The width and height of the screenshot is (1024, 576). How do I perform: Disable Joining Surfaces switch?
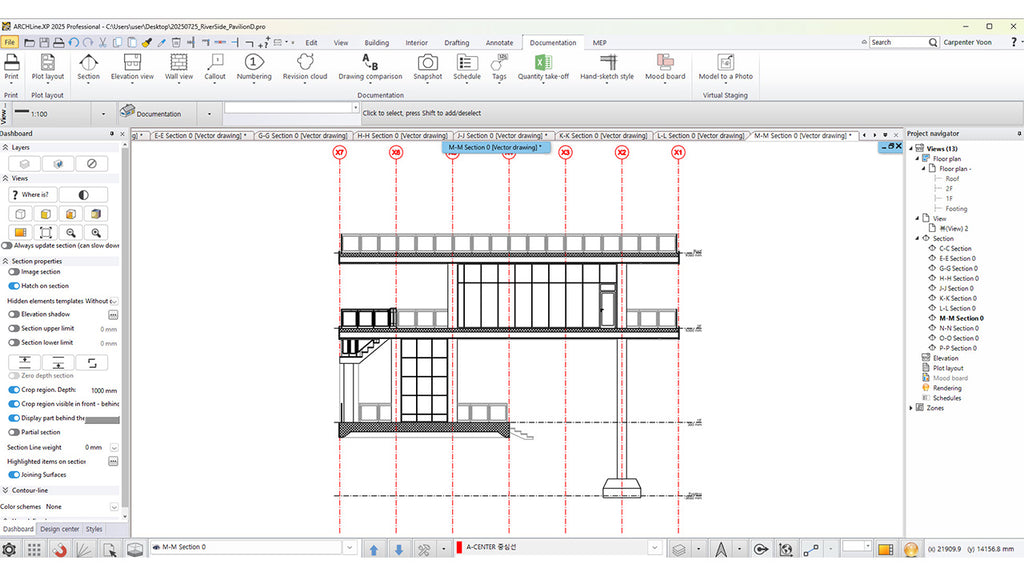14,475
